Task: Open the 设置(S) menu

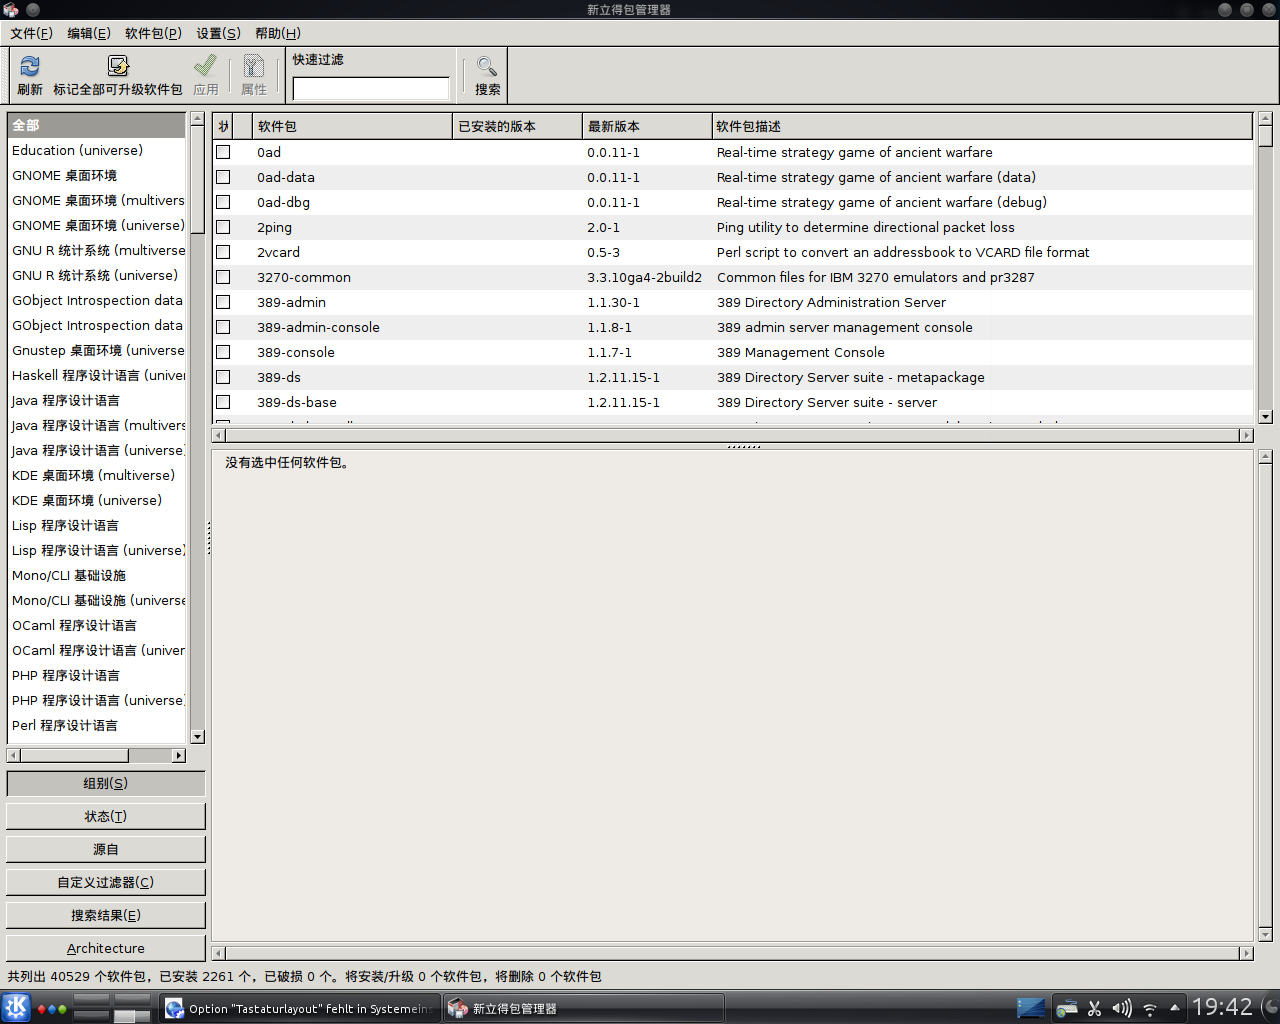Action: (218, 33)
